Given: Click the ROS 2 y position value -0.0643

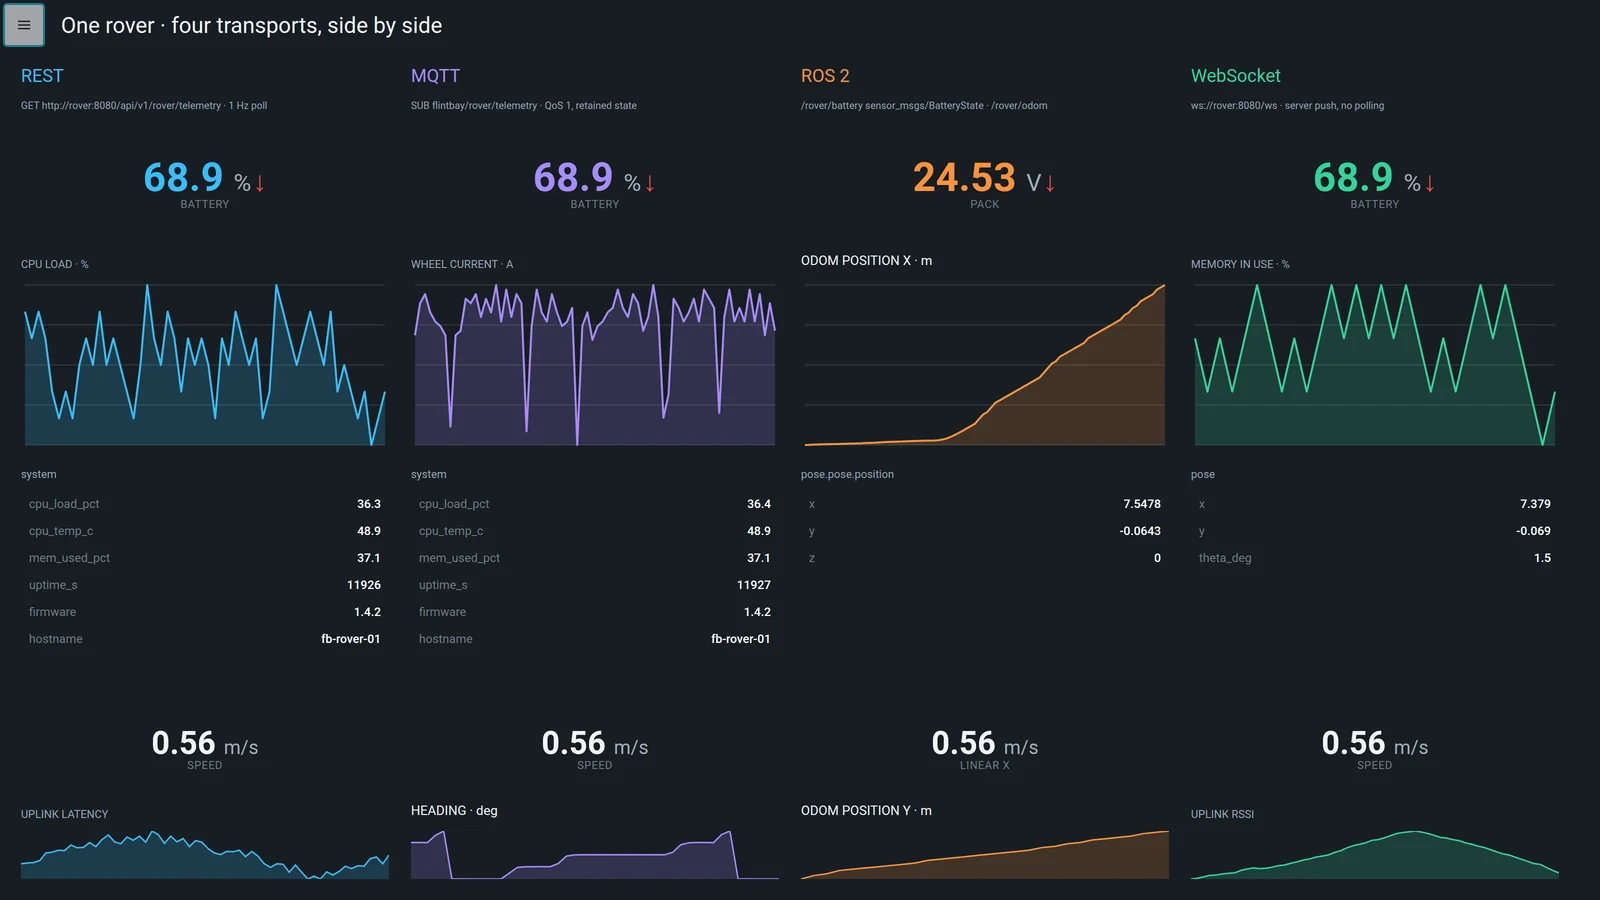Looking at the screenshot, I should pos(1140,531).
